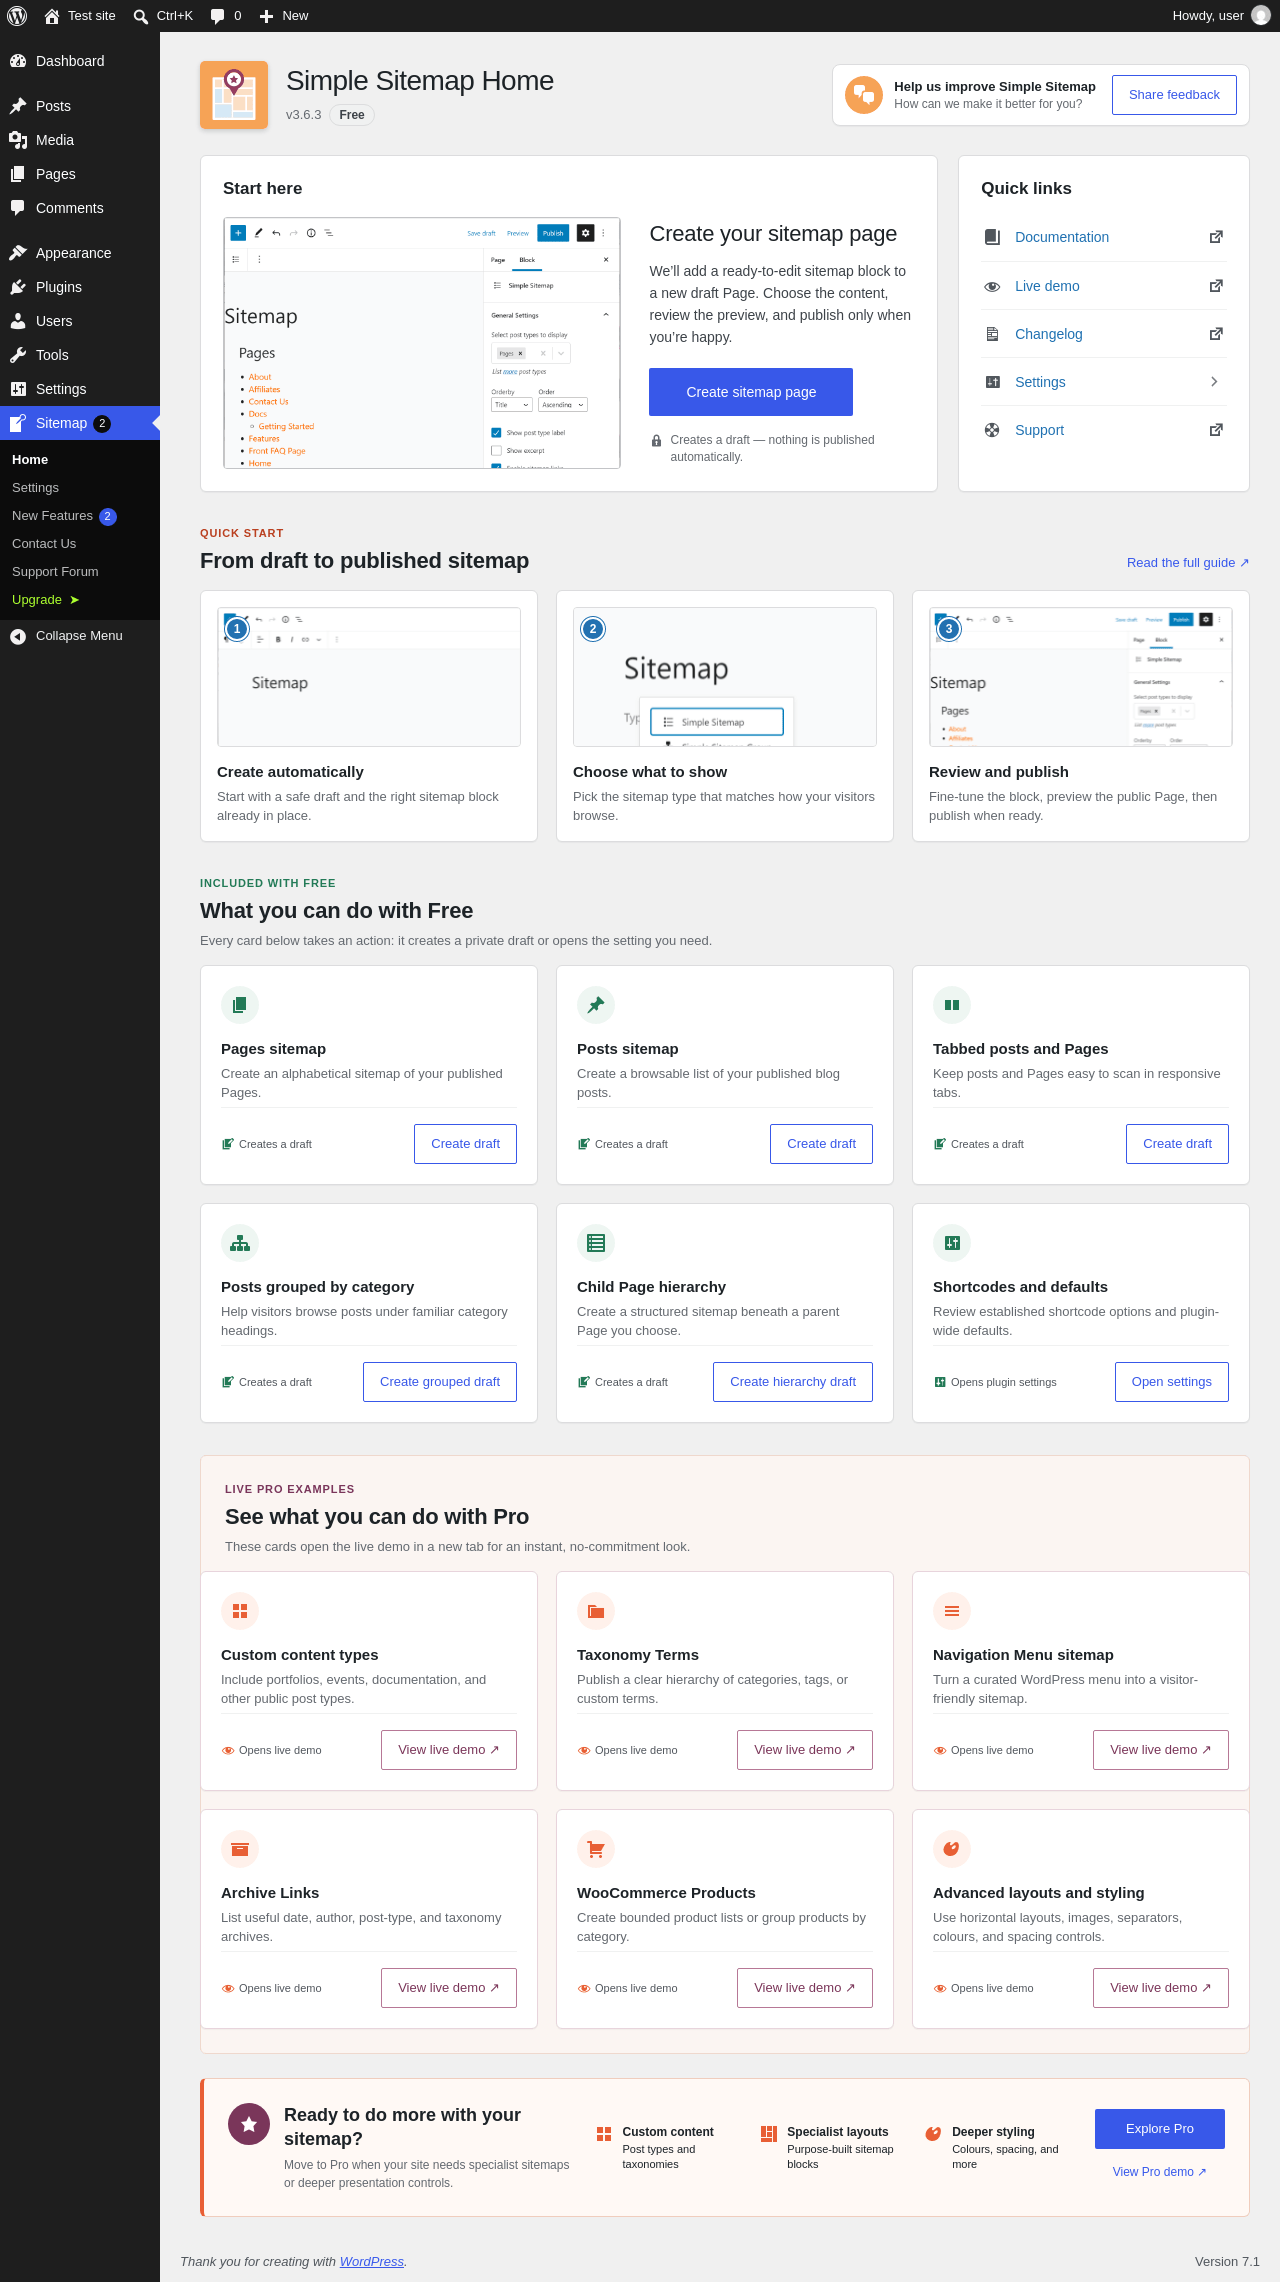
Task: View live demo for Taxonomy Terms
Action: [x=805, y=1750]
